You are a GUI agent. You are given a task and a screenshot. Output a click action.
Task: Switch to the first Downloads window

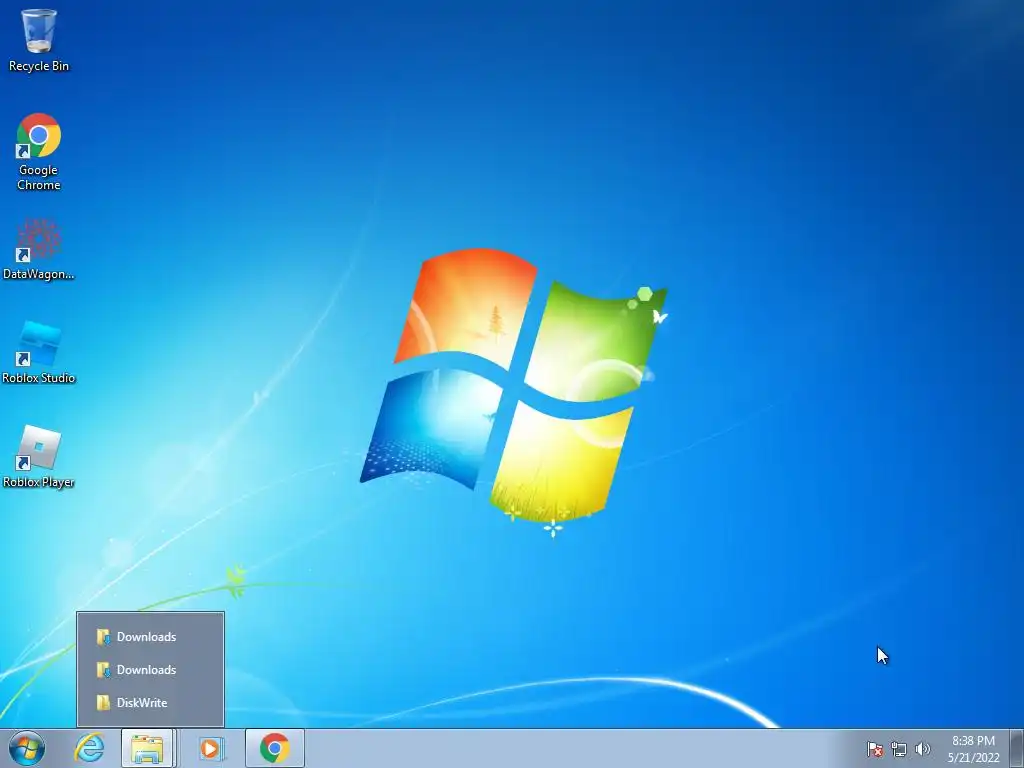pyautogui.click(x=150, y=637)
